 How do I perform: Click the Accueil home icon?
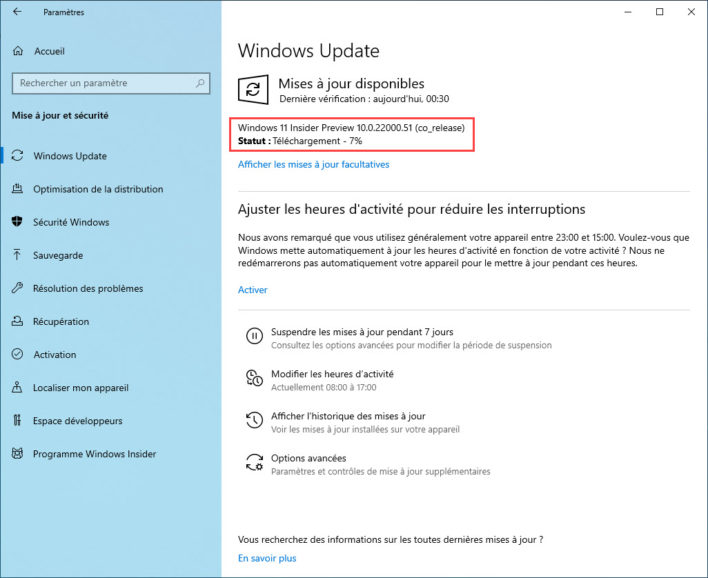18,51
